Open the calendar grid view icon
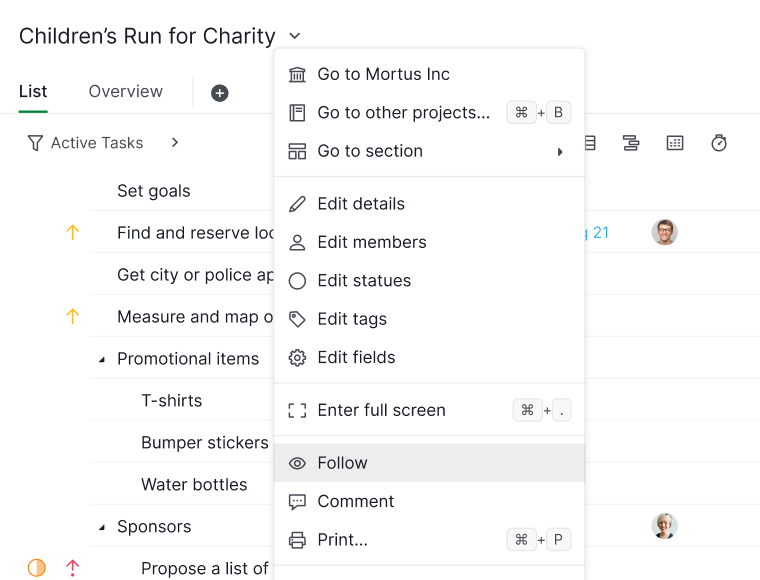This screenshot has width=760, height=580. [675, 143]
